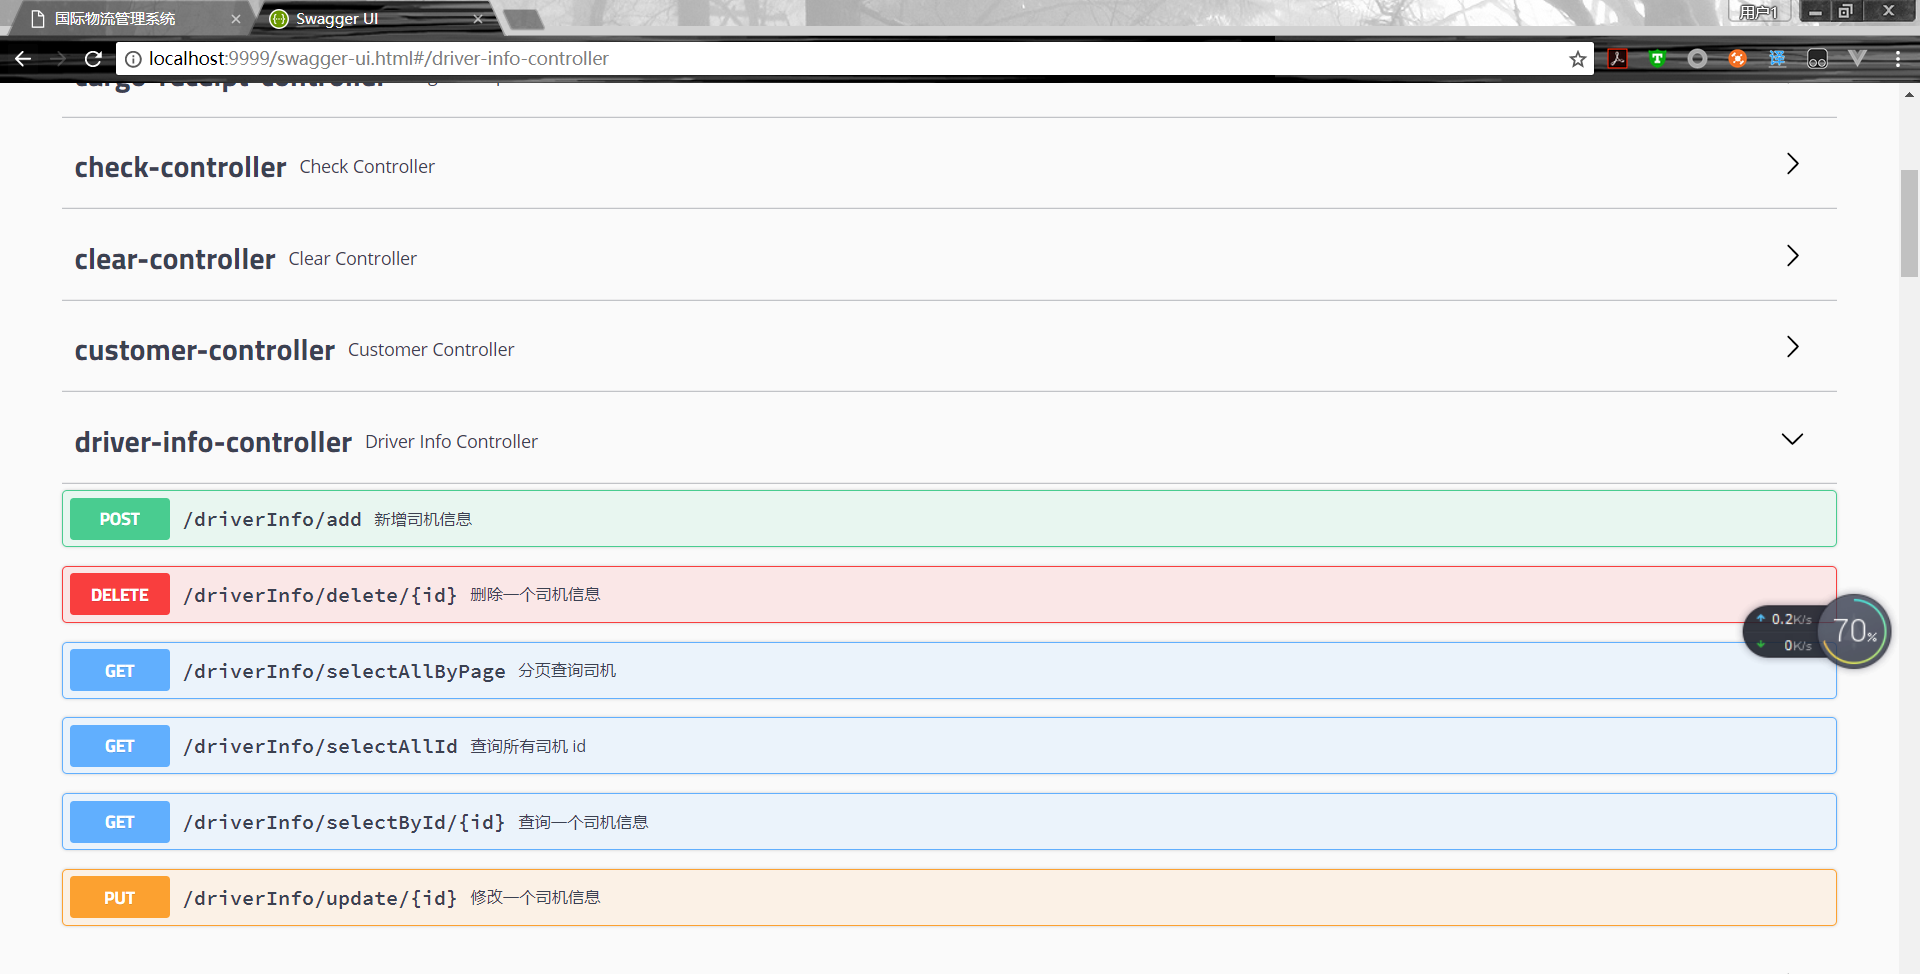Image resolution: width=1920 pixels, height=974 pixels.
Task: Expand the PUT /driverInfo/update/{id} operation
Action: coord(949,898)
